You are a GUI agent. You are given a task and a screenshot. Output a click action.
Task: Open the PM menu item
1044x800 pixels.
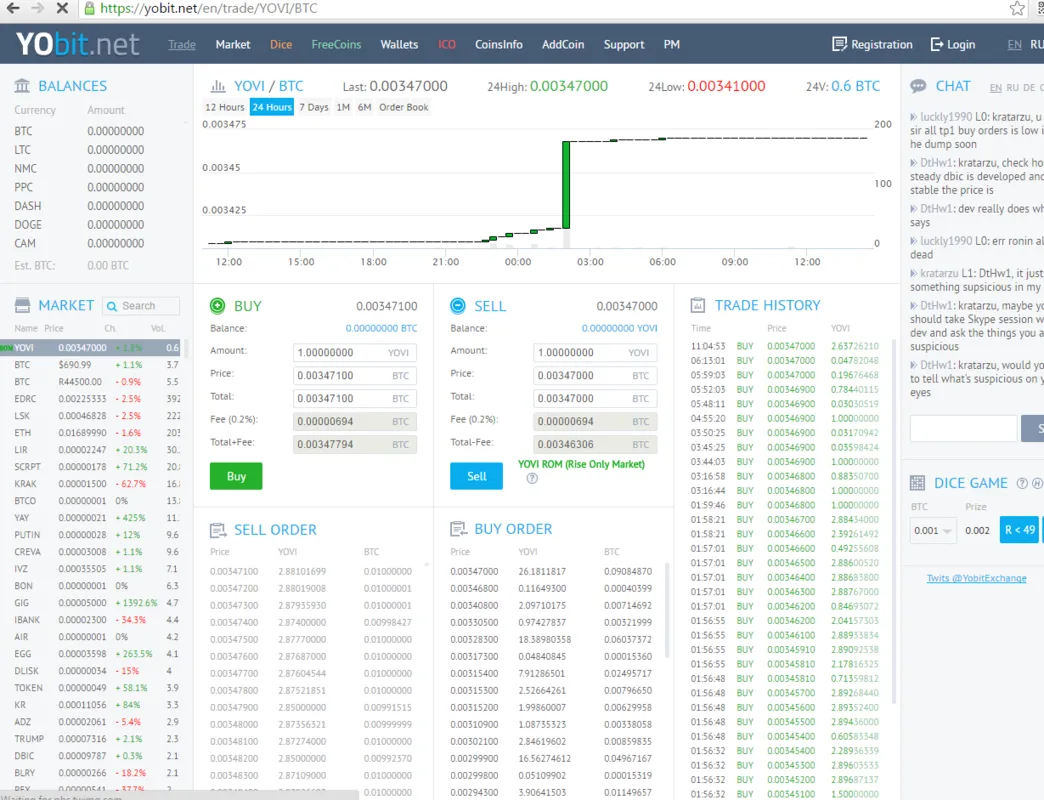[672, 45]
